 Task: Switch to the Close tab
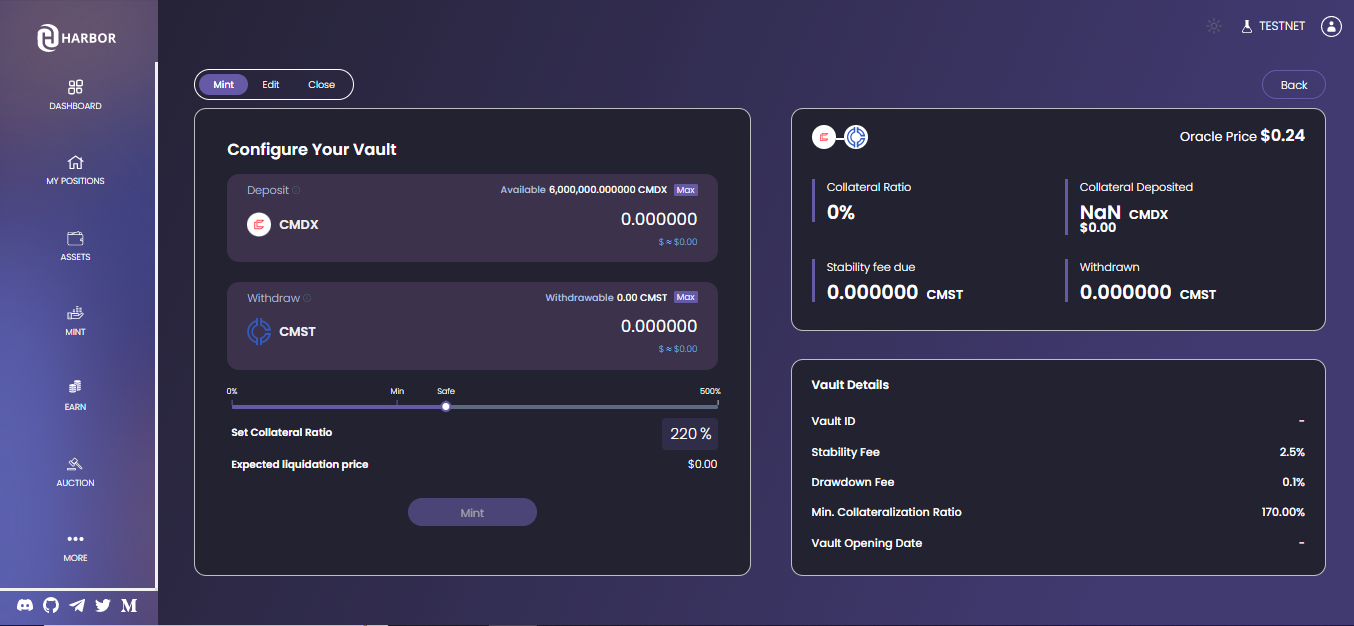[x=321, y=85]
